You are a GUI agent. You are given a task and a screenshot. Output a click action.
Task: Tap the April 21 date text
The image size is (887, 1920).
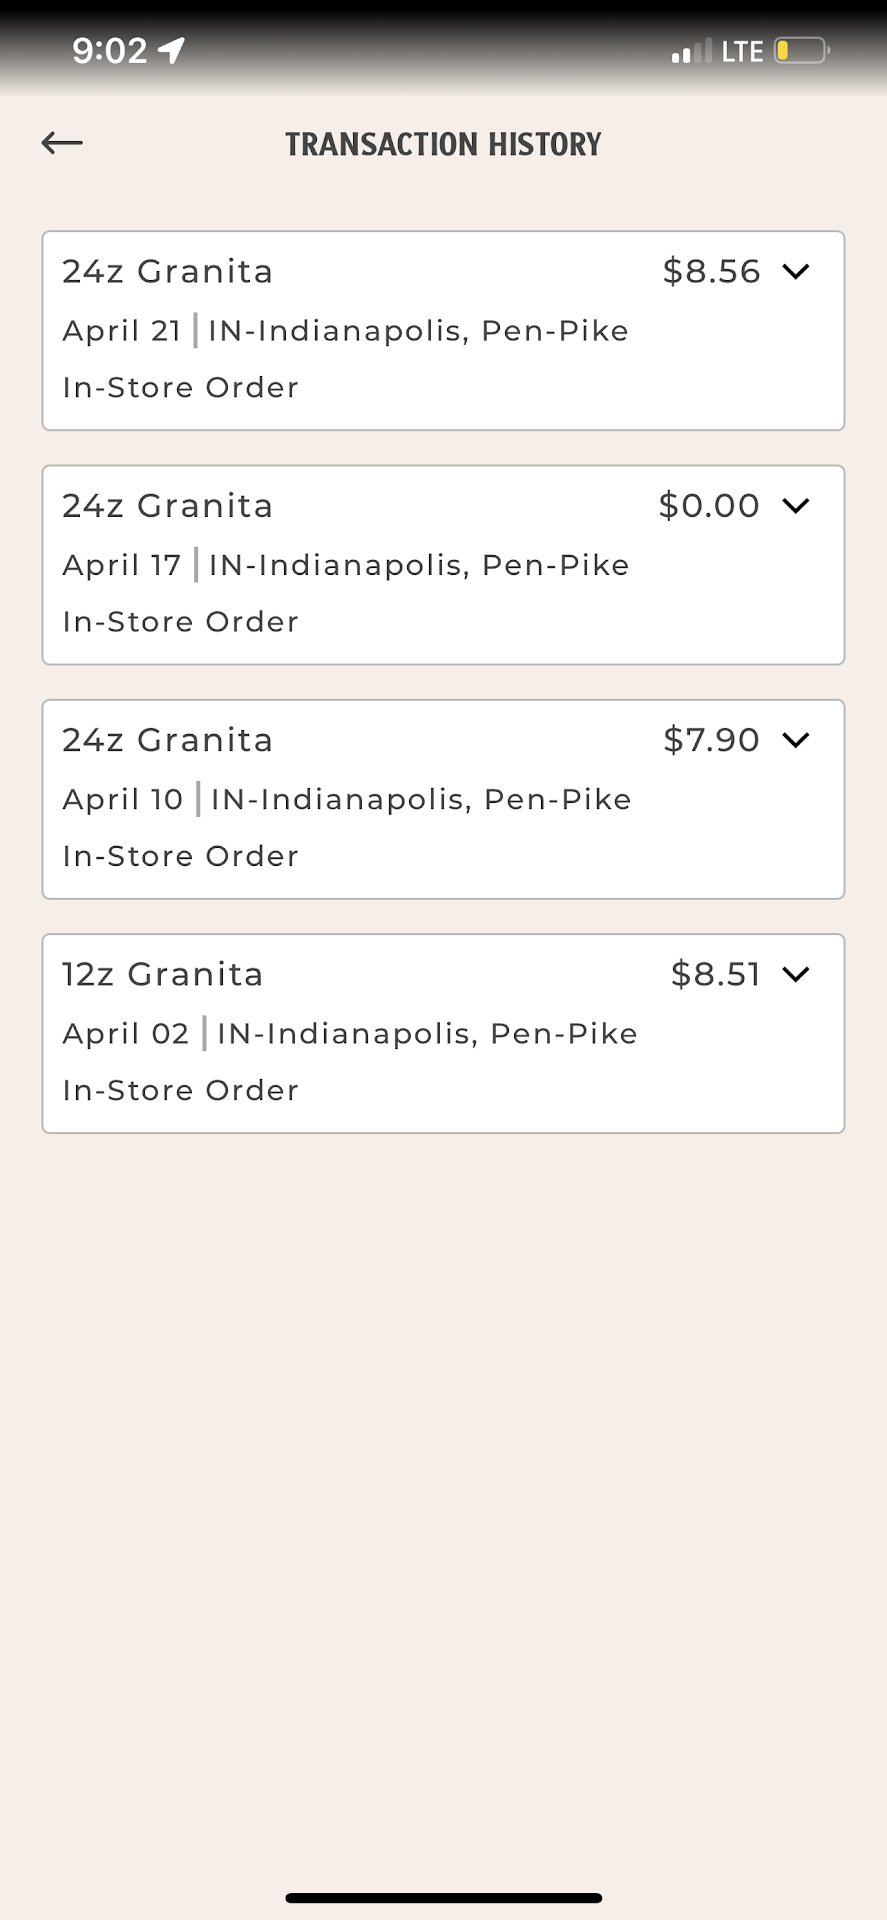122,331
